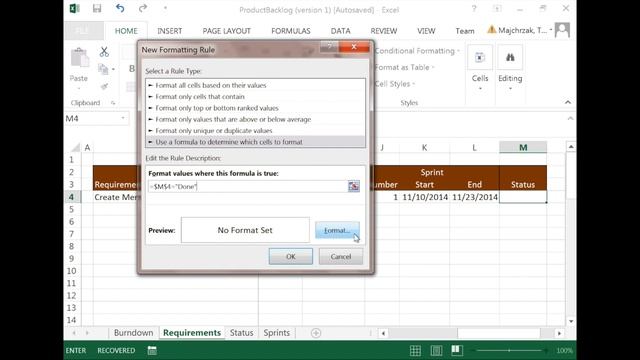Redo the last action

(142, 8)
